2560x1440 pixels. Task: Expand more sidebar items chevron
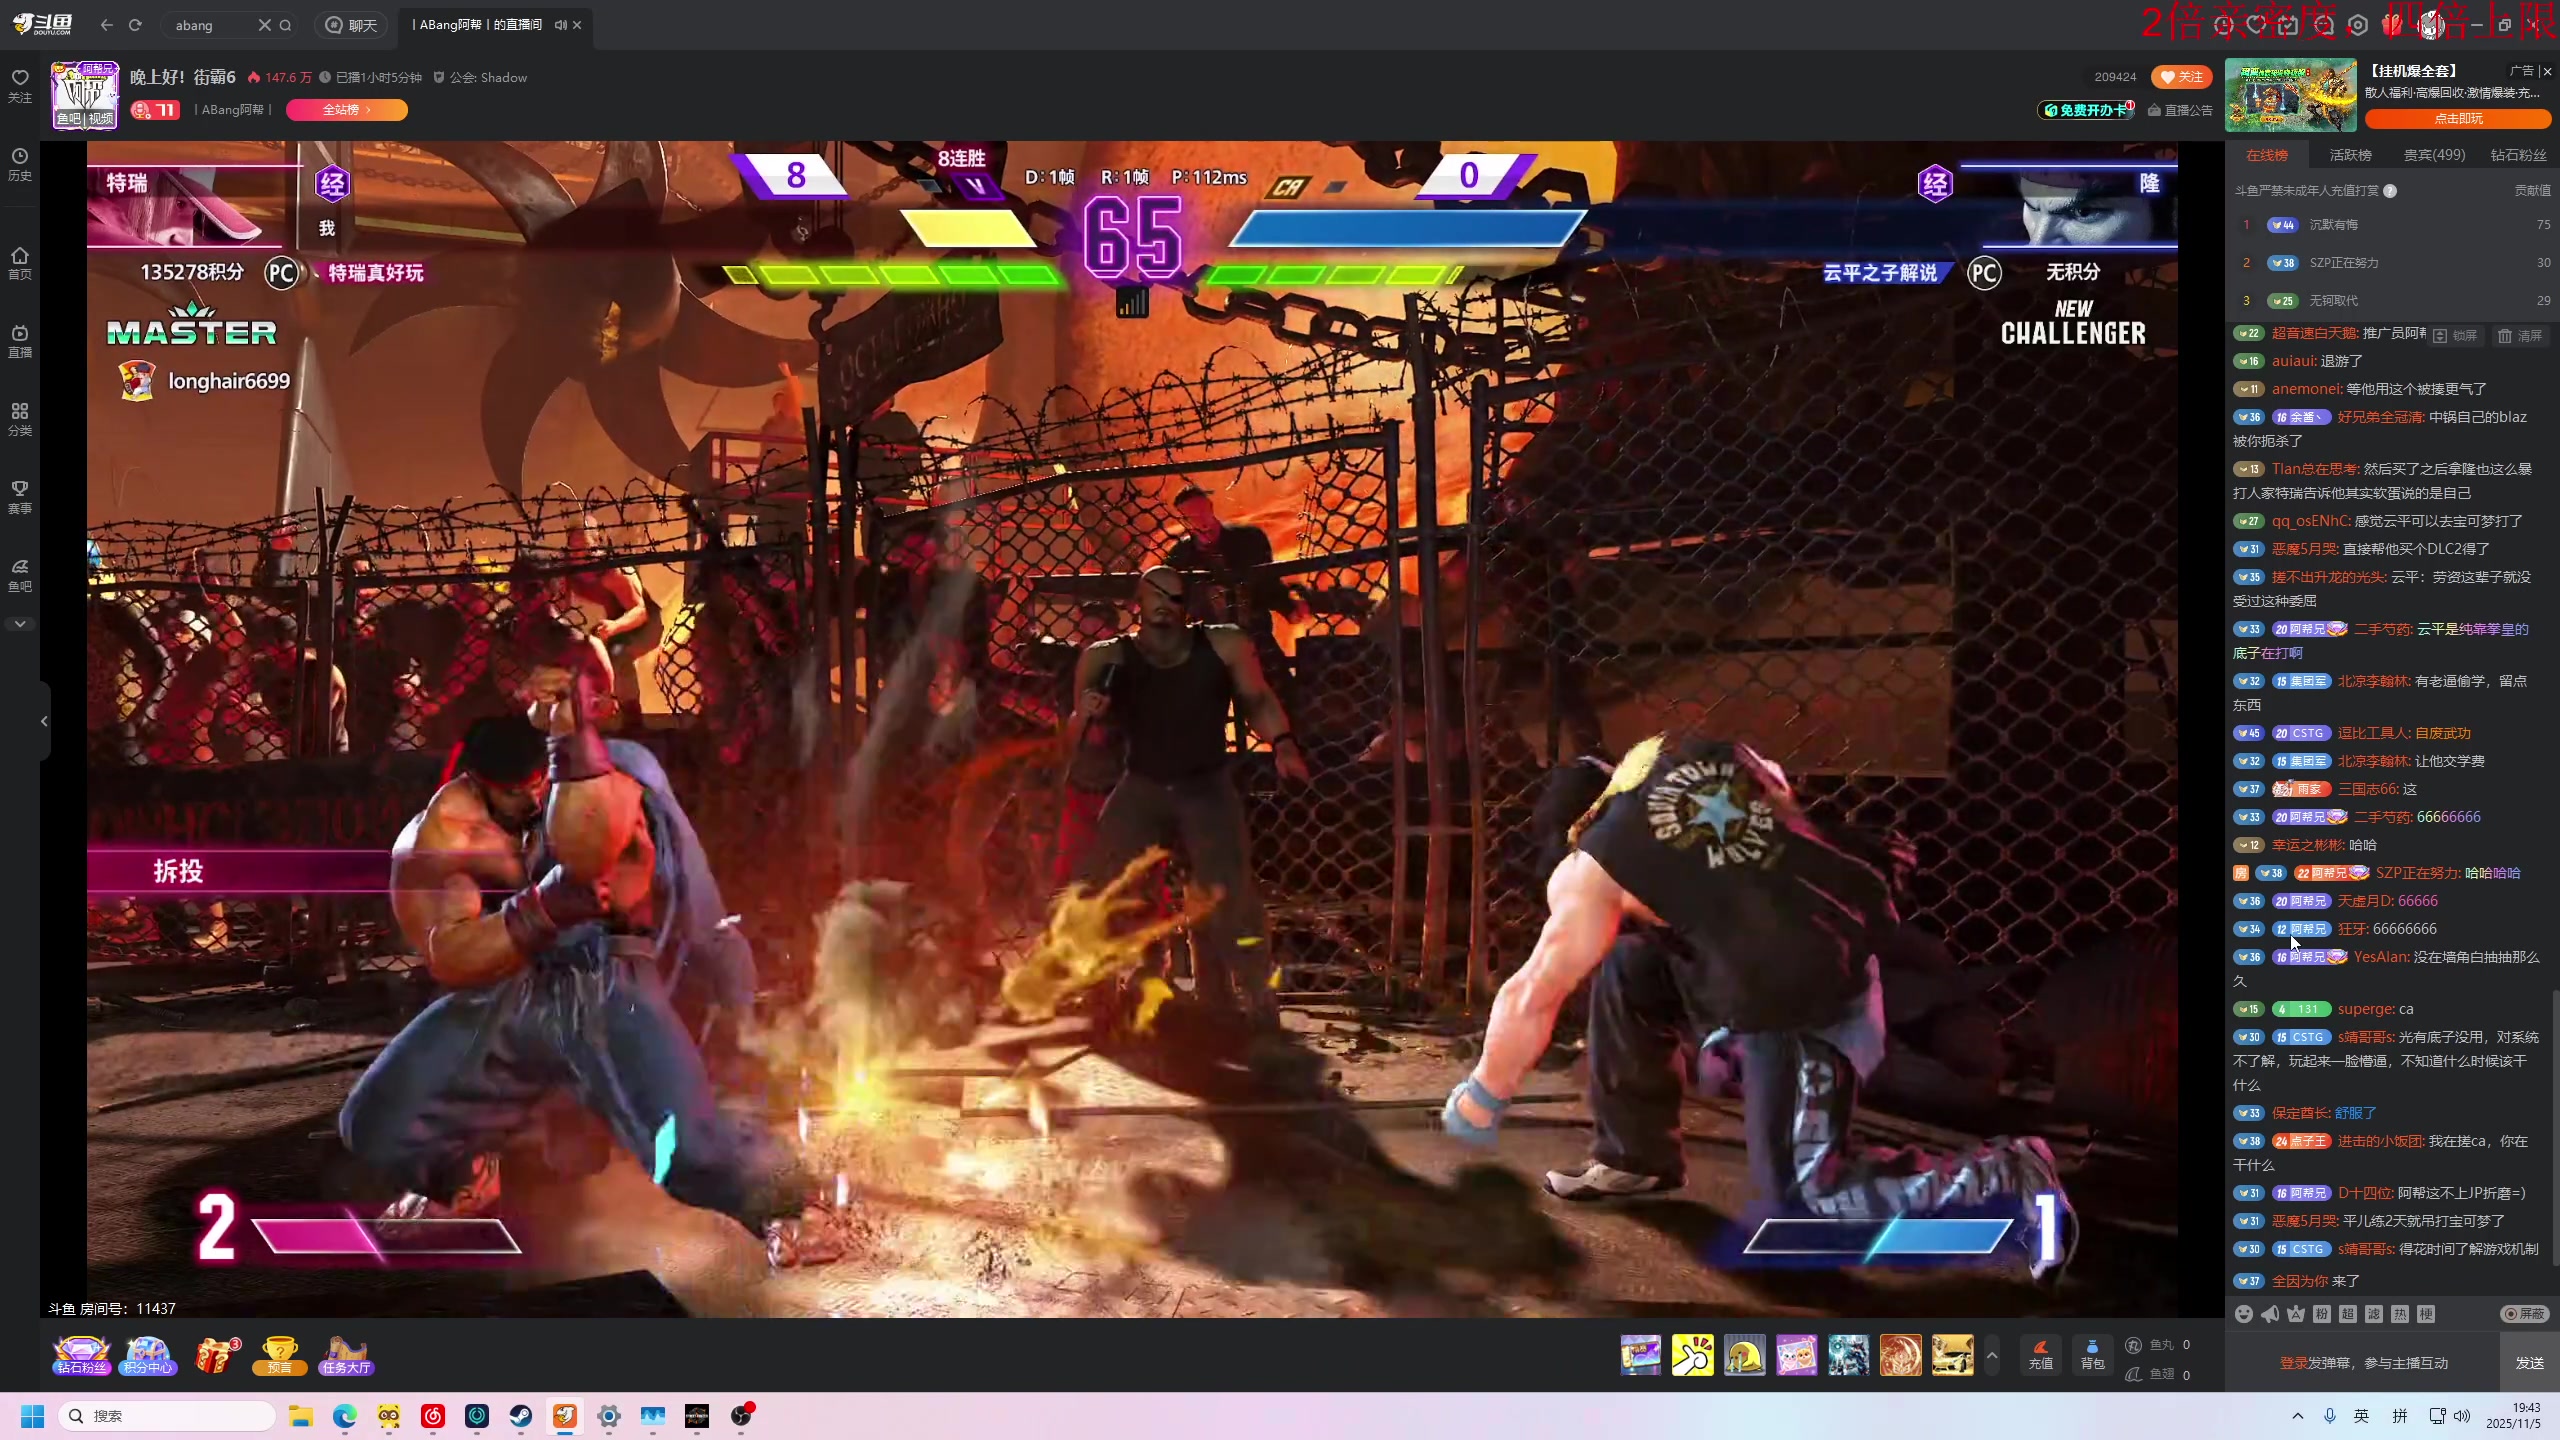pos(20,624)
